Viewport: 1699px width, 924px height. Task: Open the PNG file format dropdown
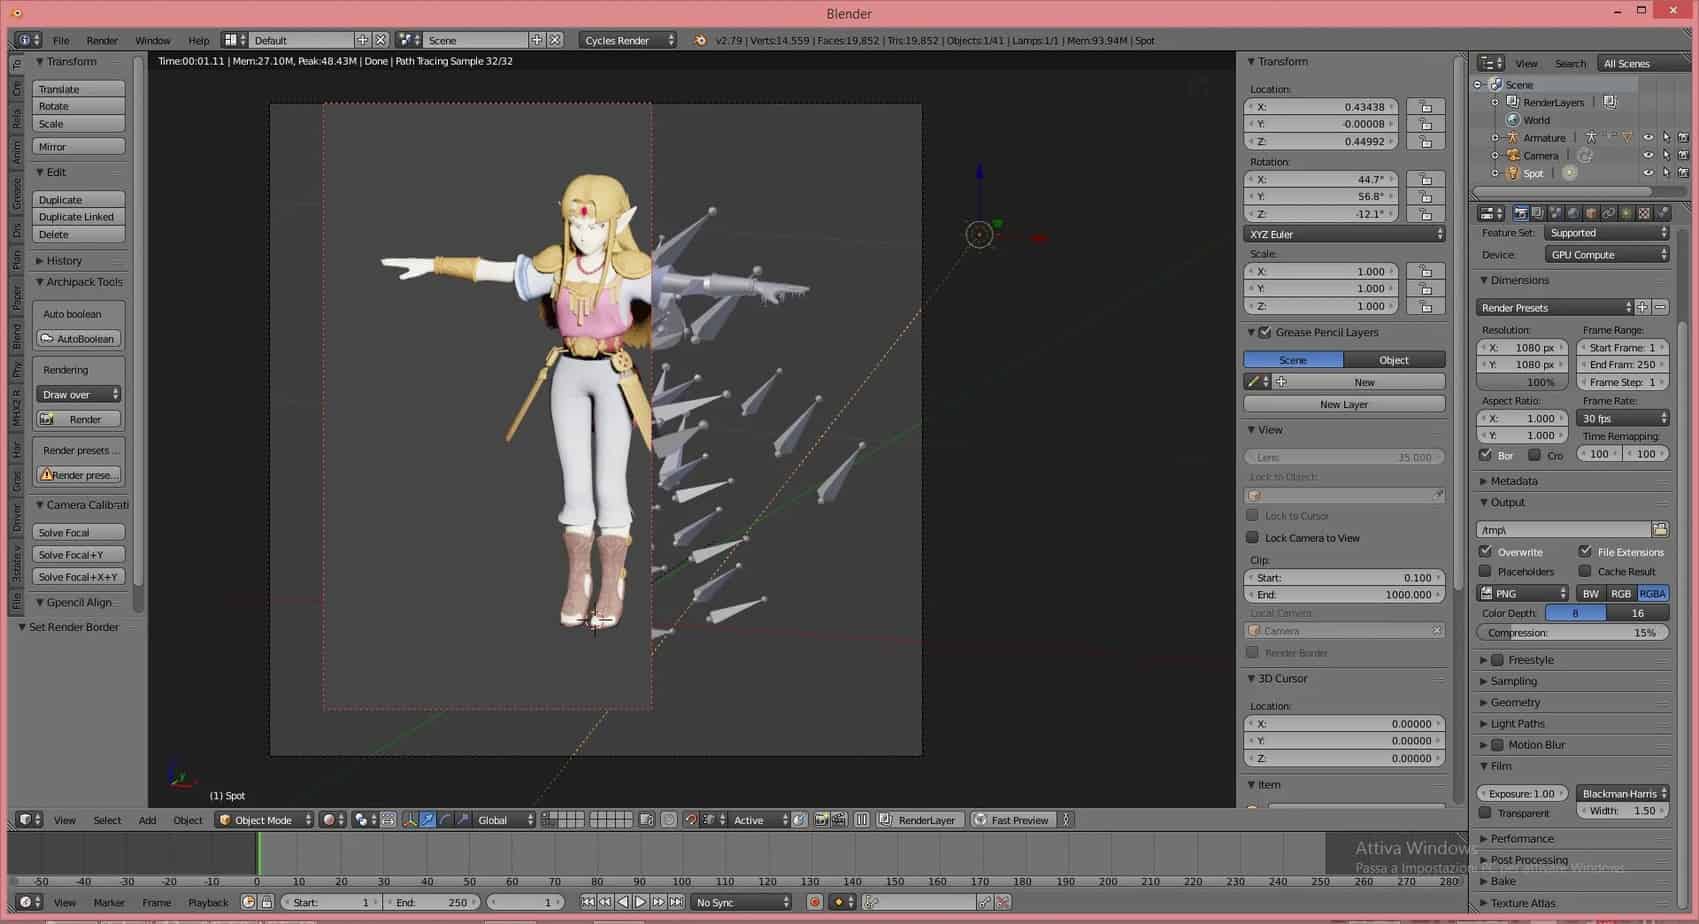(x=1522, y=593)
